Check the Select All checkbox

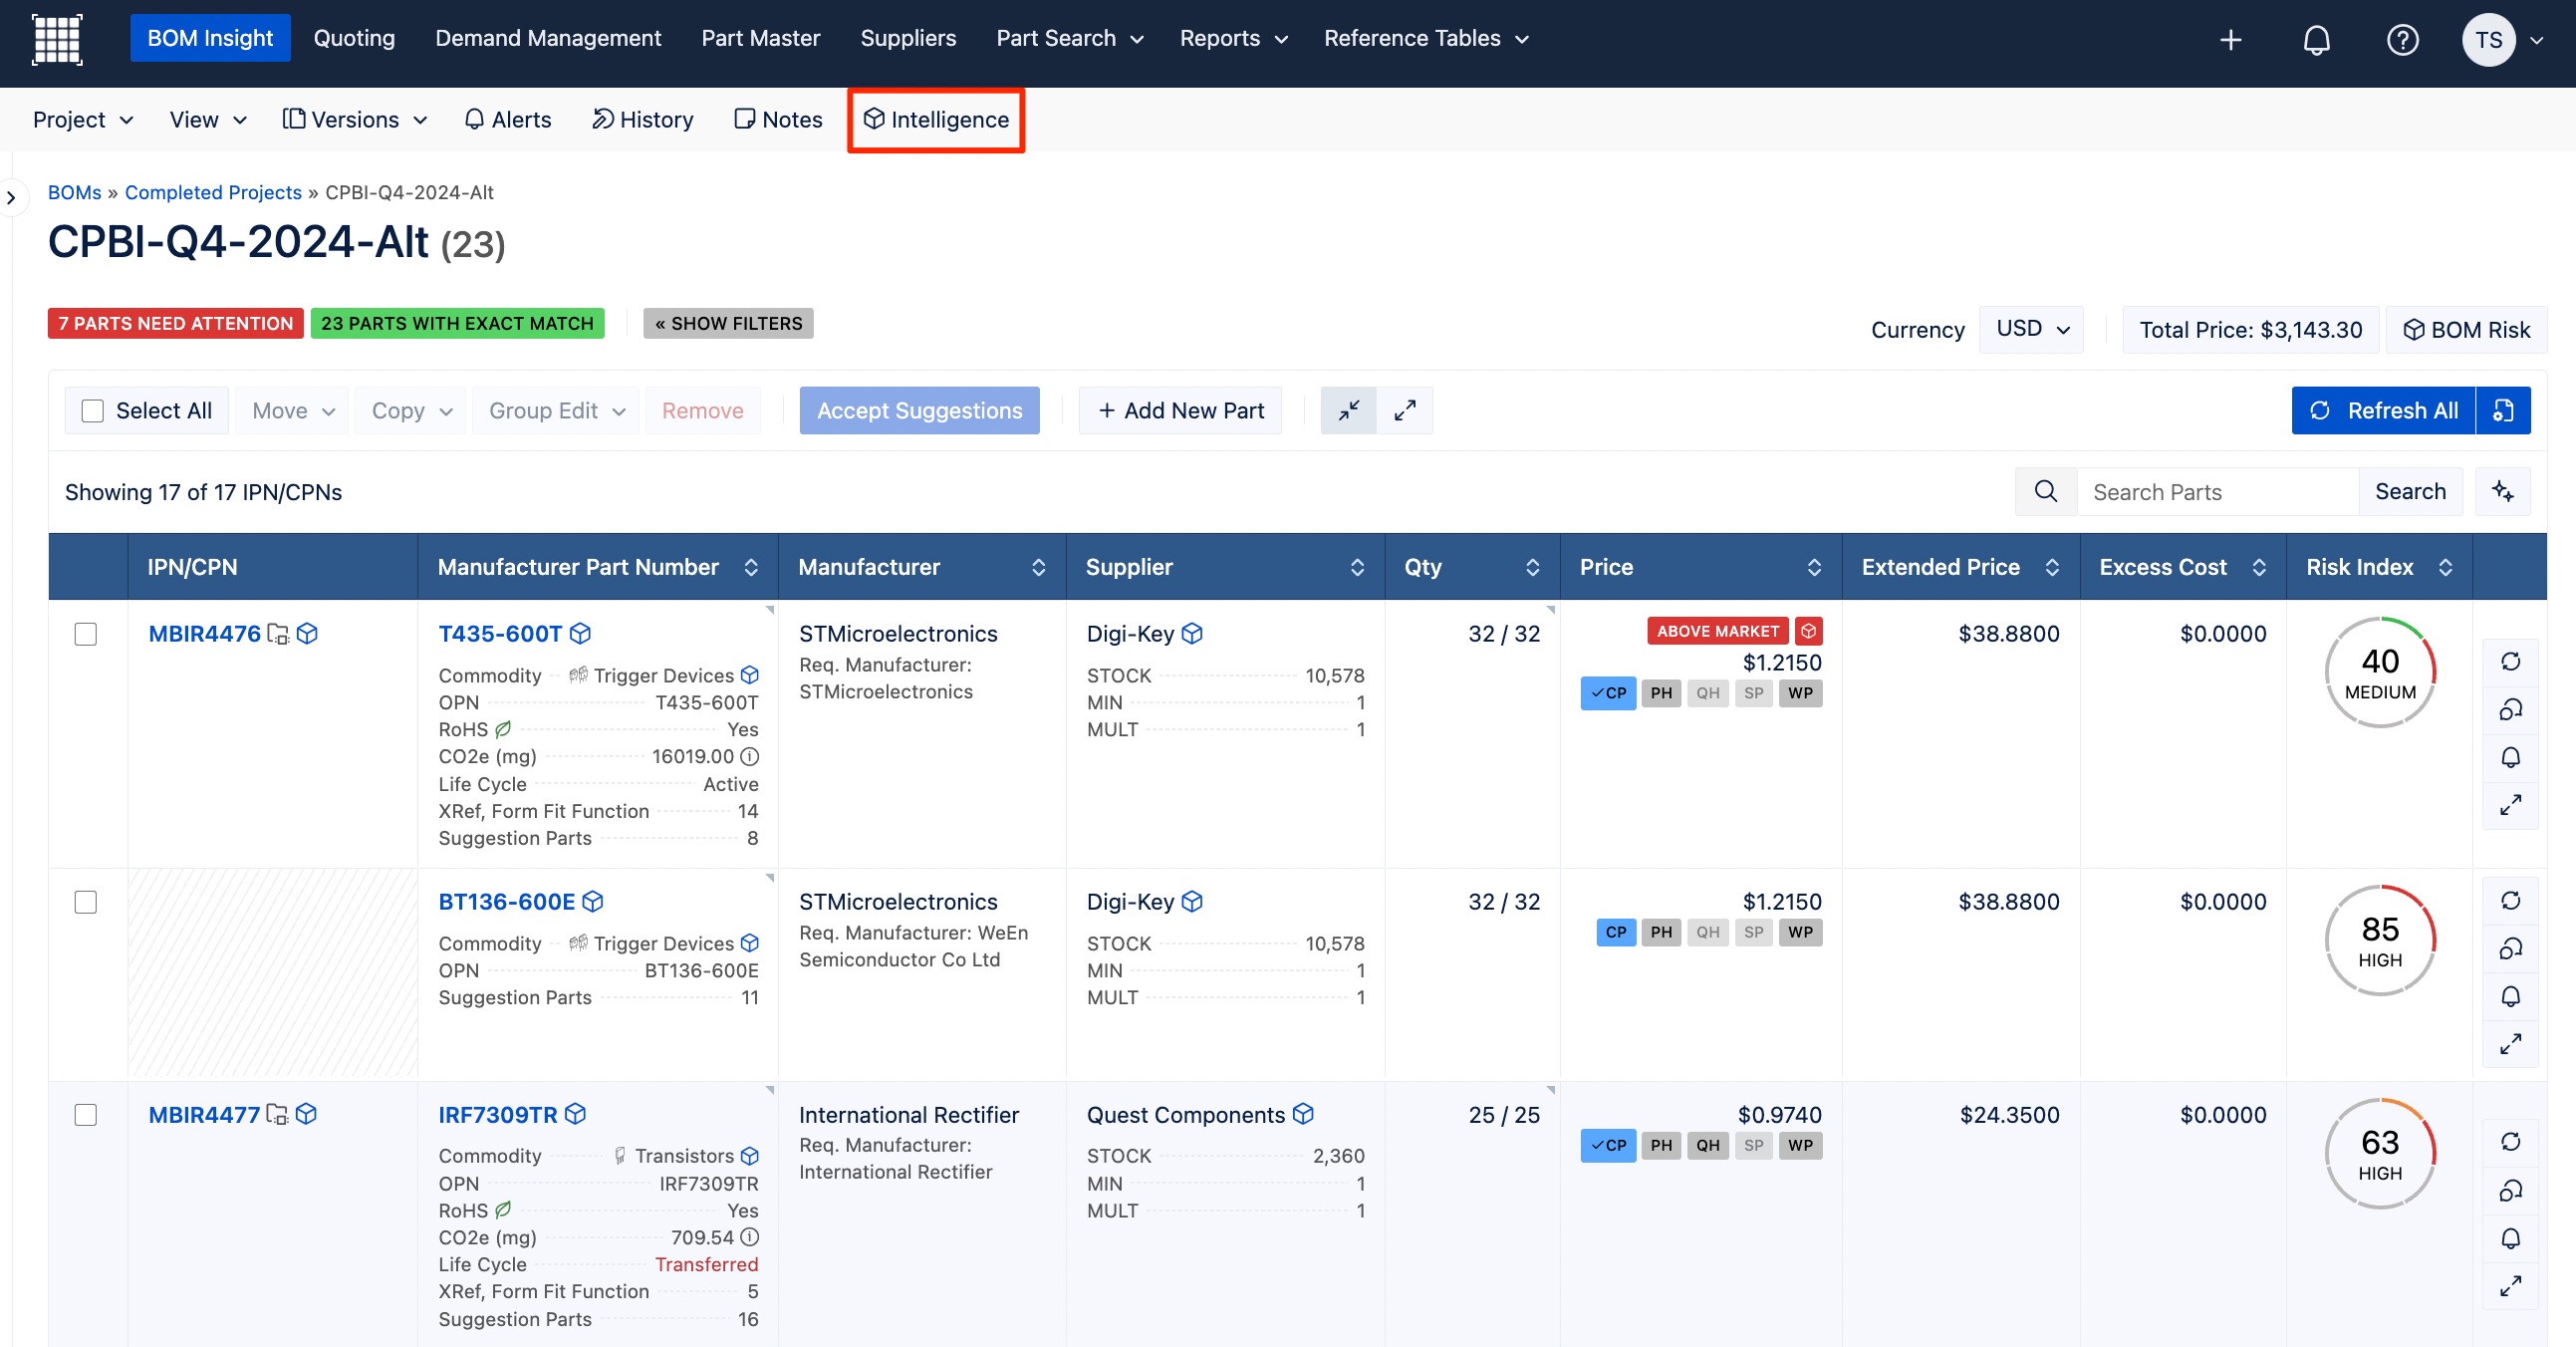click(93, 410)
